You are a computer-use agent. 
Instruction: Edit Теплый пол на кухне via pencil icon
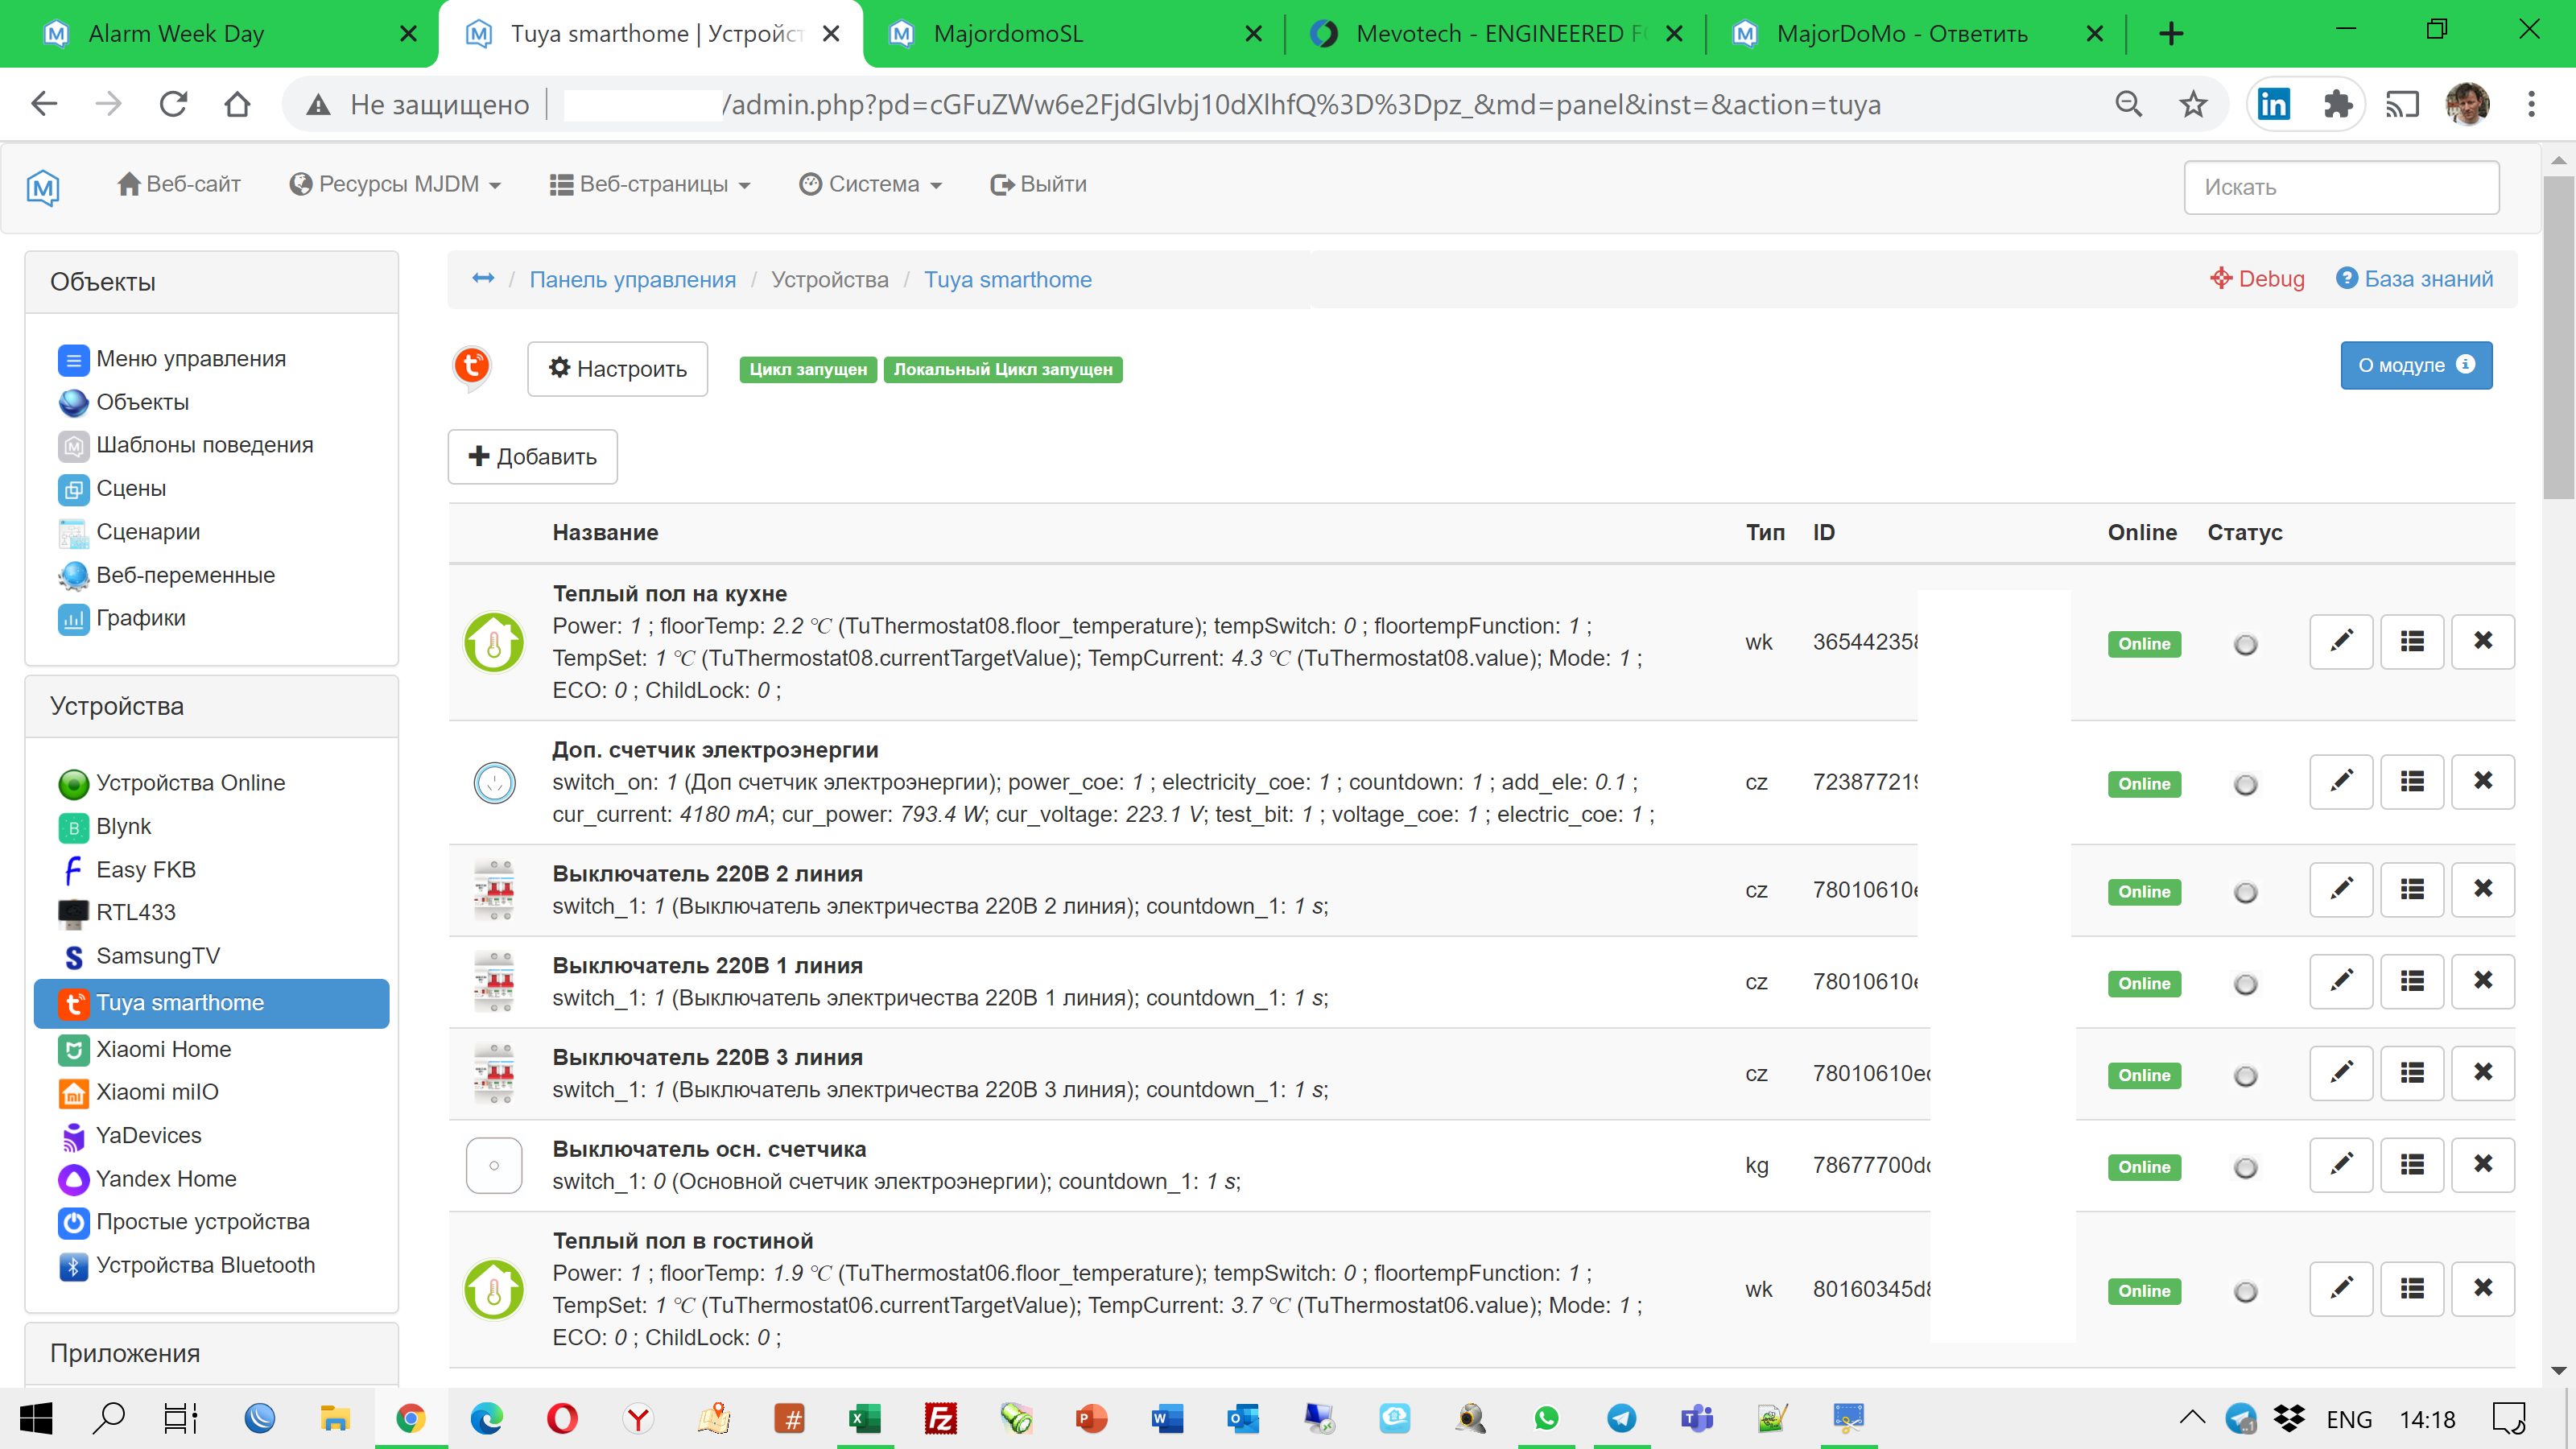point(2341,641)
